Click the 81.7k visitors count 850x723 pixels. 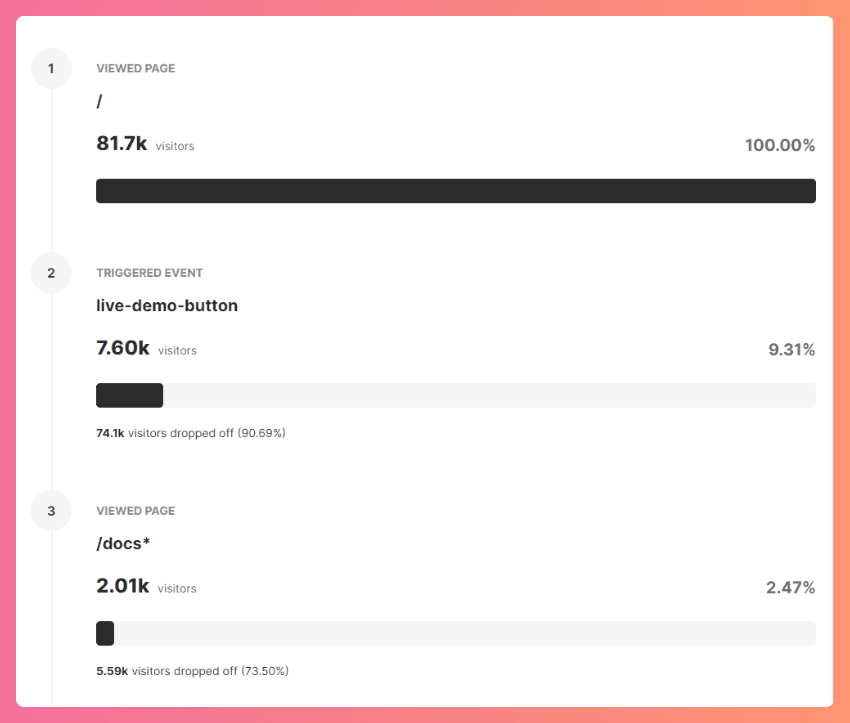(x=122, y=144)
